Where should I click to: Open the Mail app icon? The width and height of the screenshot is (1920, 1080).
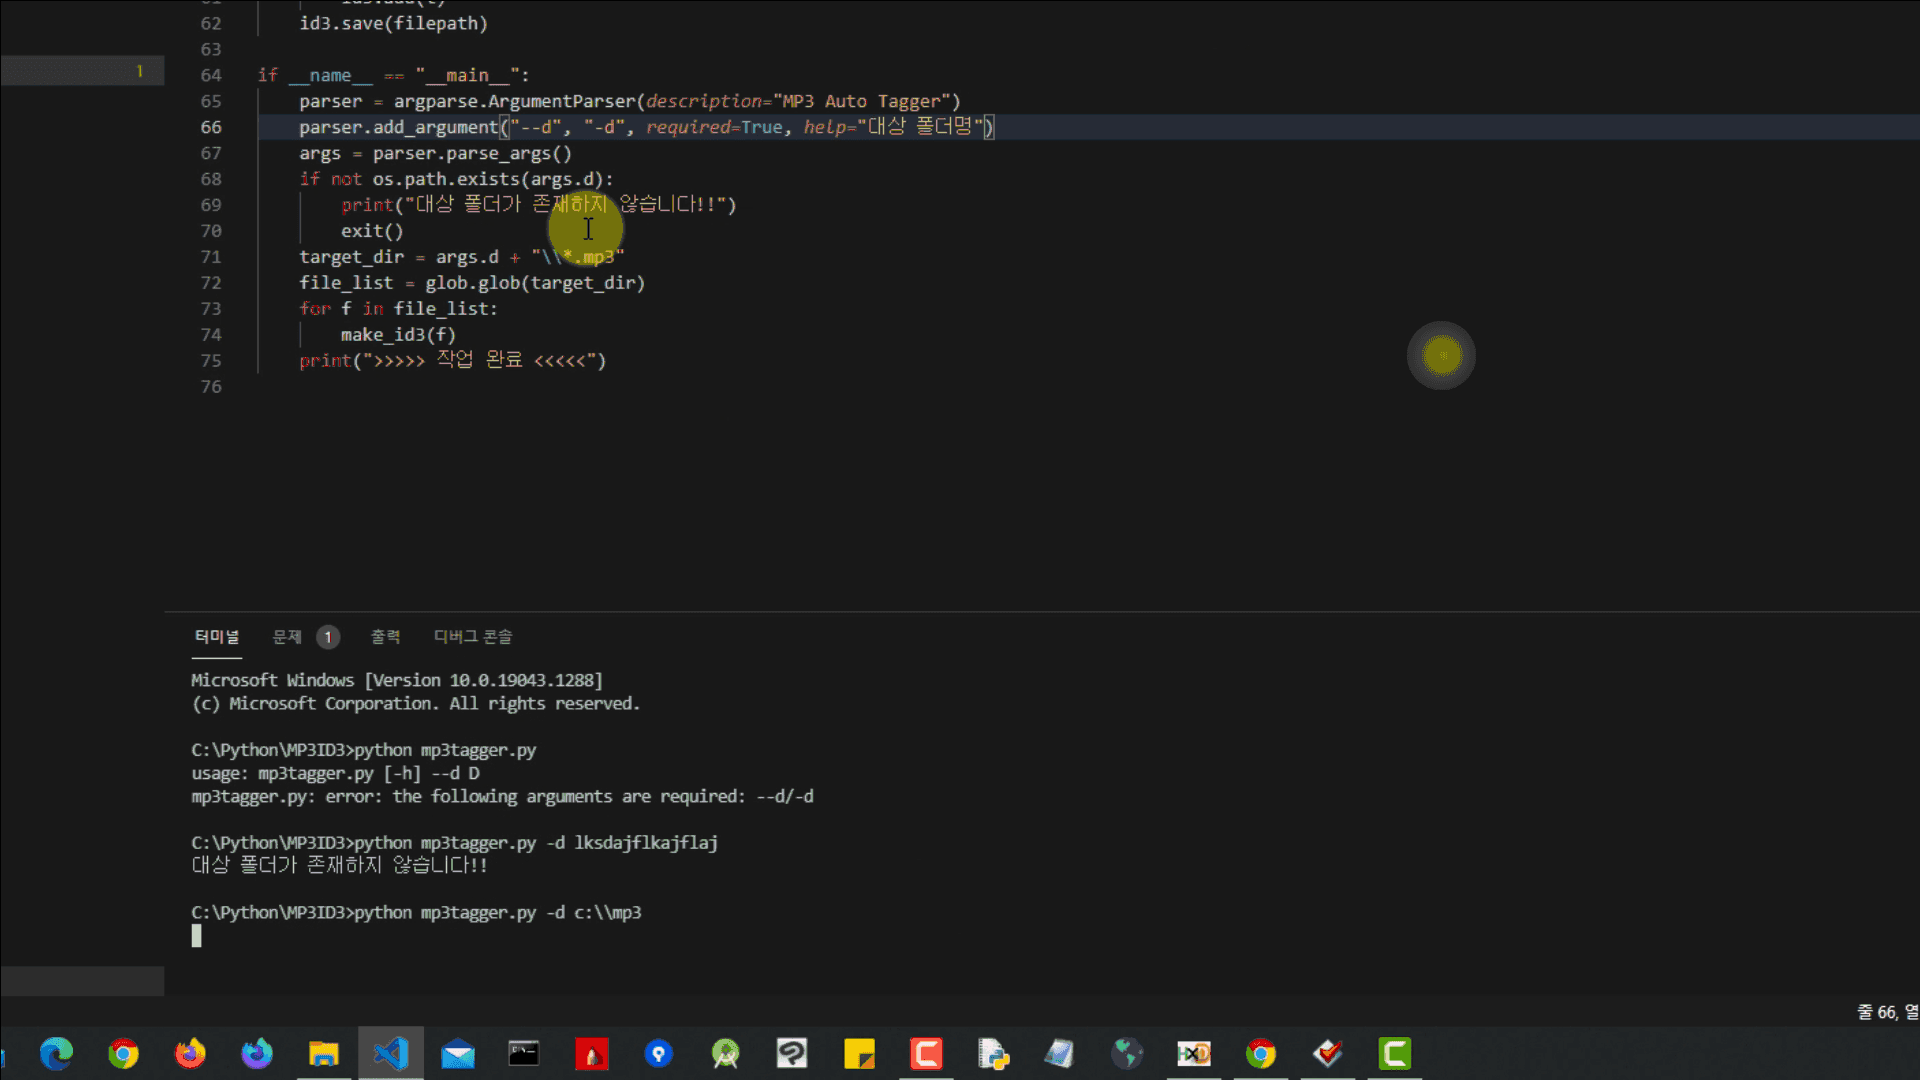(x=458, y=1053)
